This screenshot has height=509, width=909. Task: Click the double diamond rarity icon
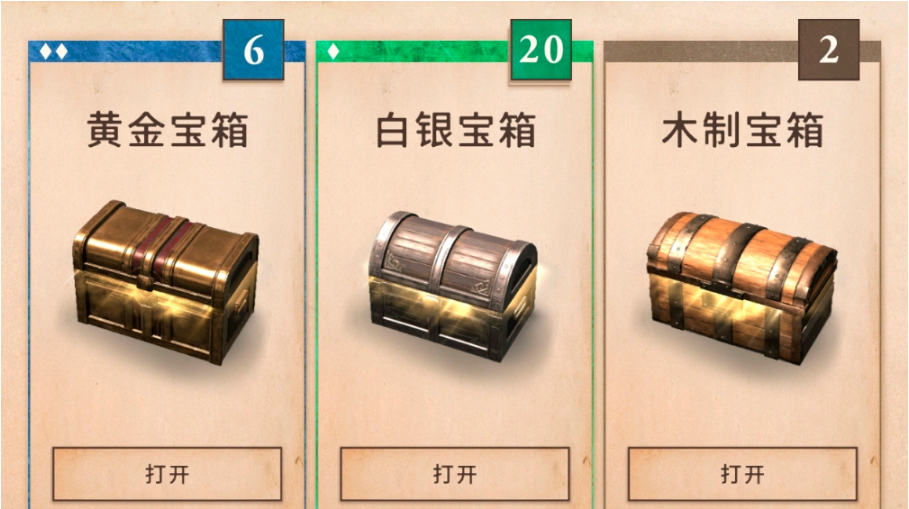(53, 52)
